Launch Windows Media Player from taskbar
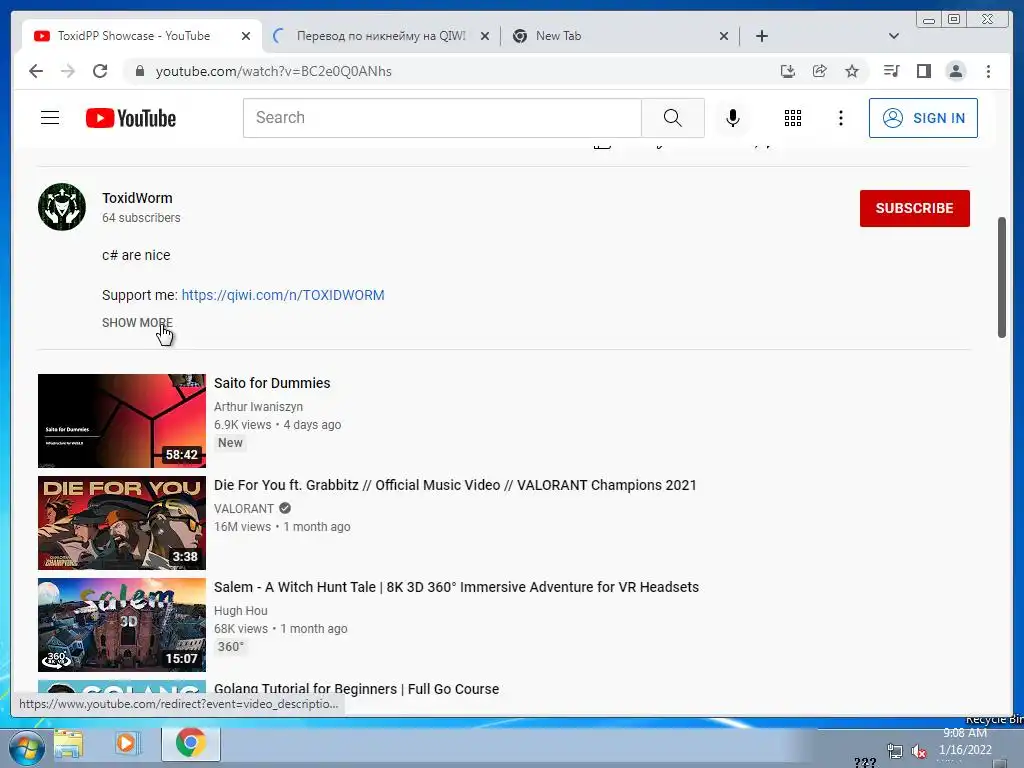Viewport: 1024px width, 768px height. (127, 744)
